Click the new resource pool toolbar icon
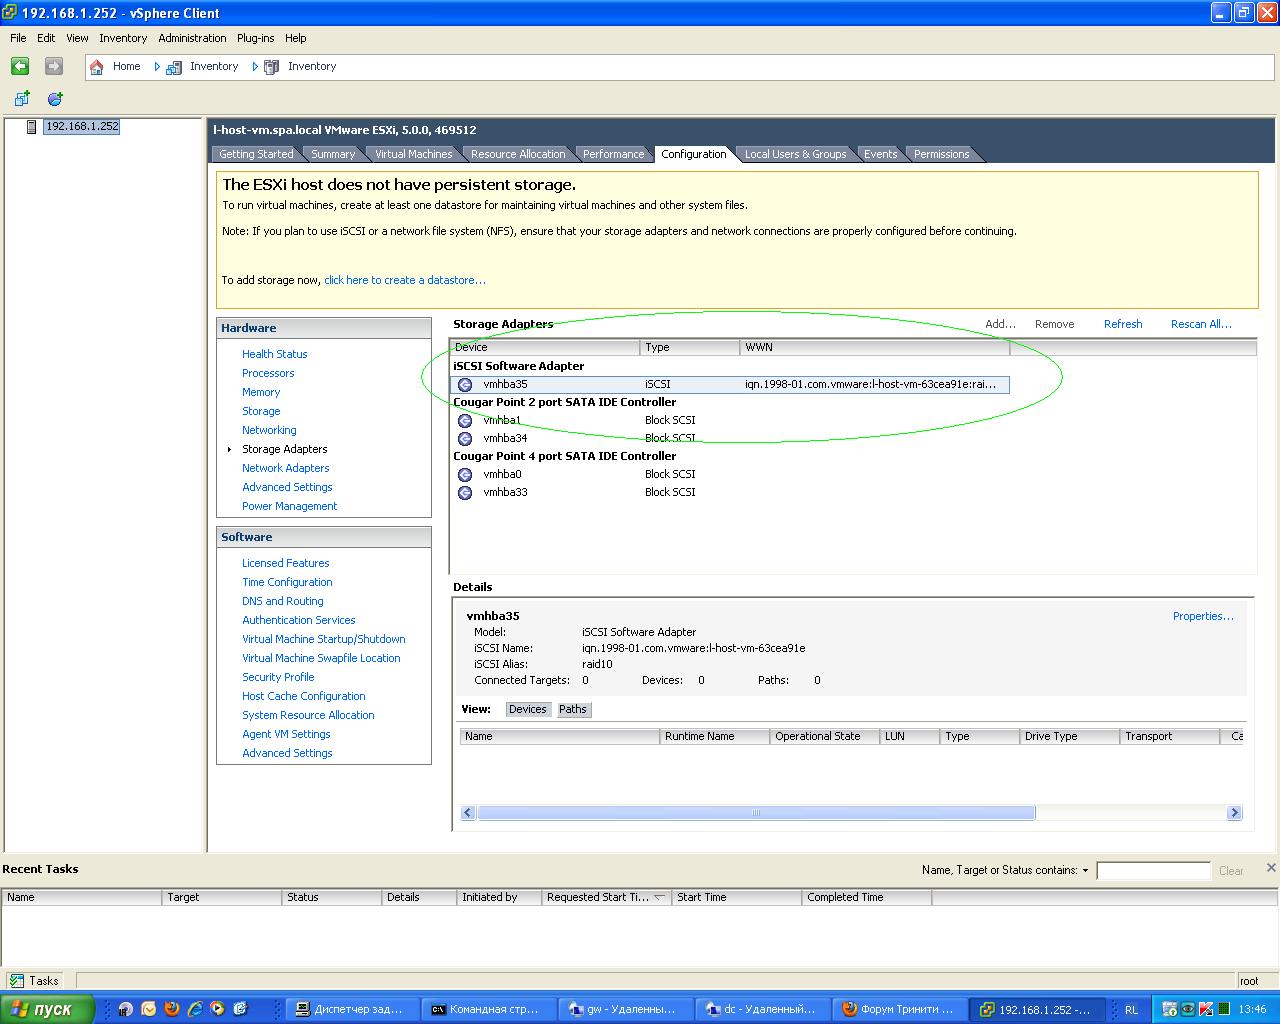This screenshot has width=1280, height=1024. point(55,98)
